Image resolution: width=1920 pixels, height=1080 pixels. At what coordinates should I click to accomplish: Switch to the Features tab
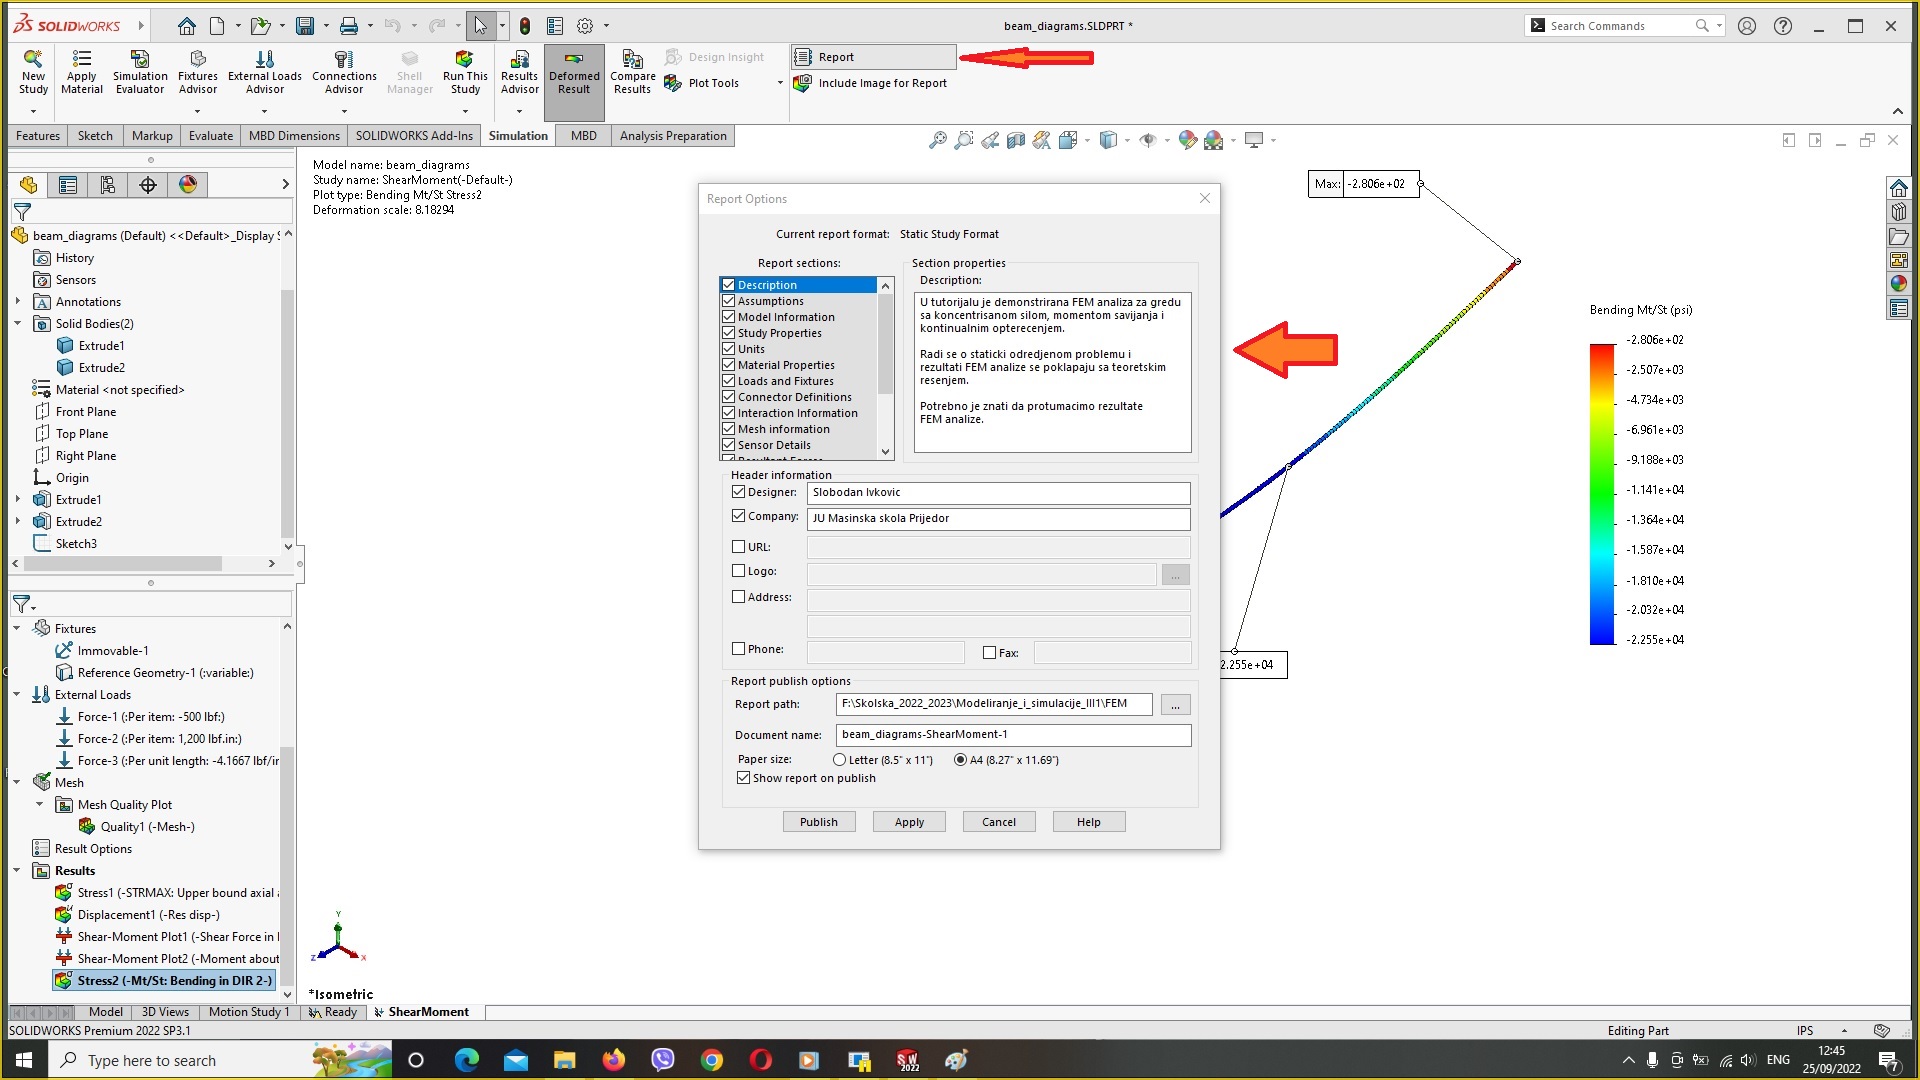tap(38, 136)
